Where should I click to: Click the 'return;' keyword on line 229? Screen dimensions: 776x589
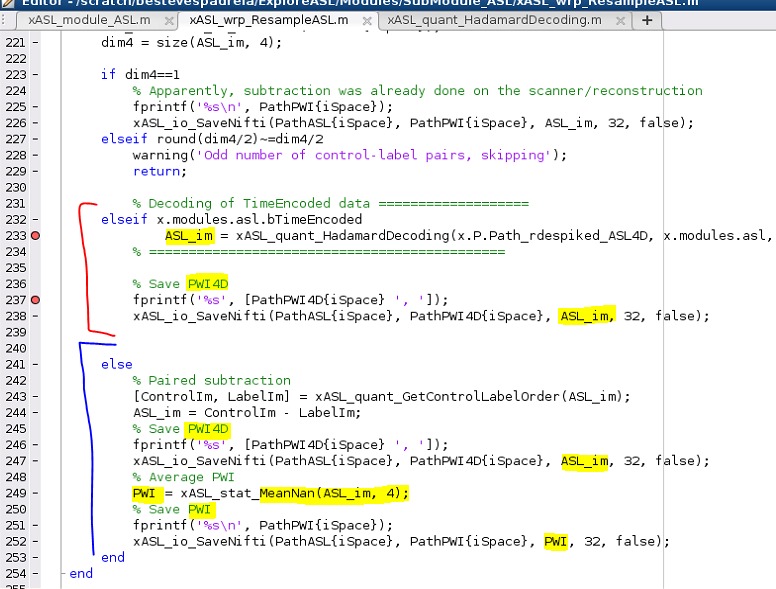pos(160,171)
